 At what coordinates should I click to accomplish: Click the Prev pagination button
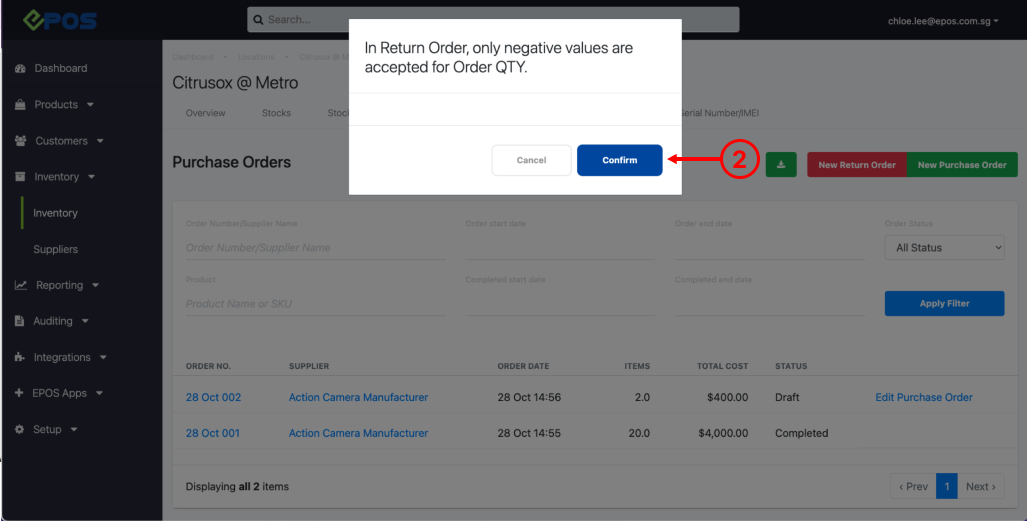913,486
